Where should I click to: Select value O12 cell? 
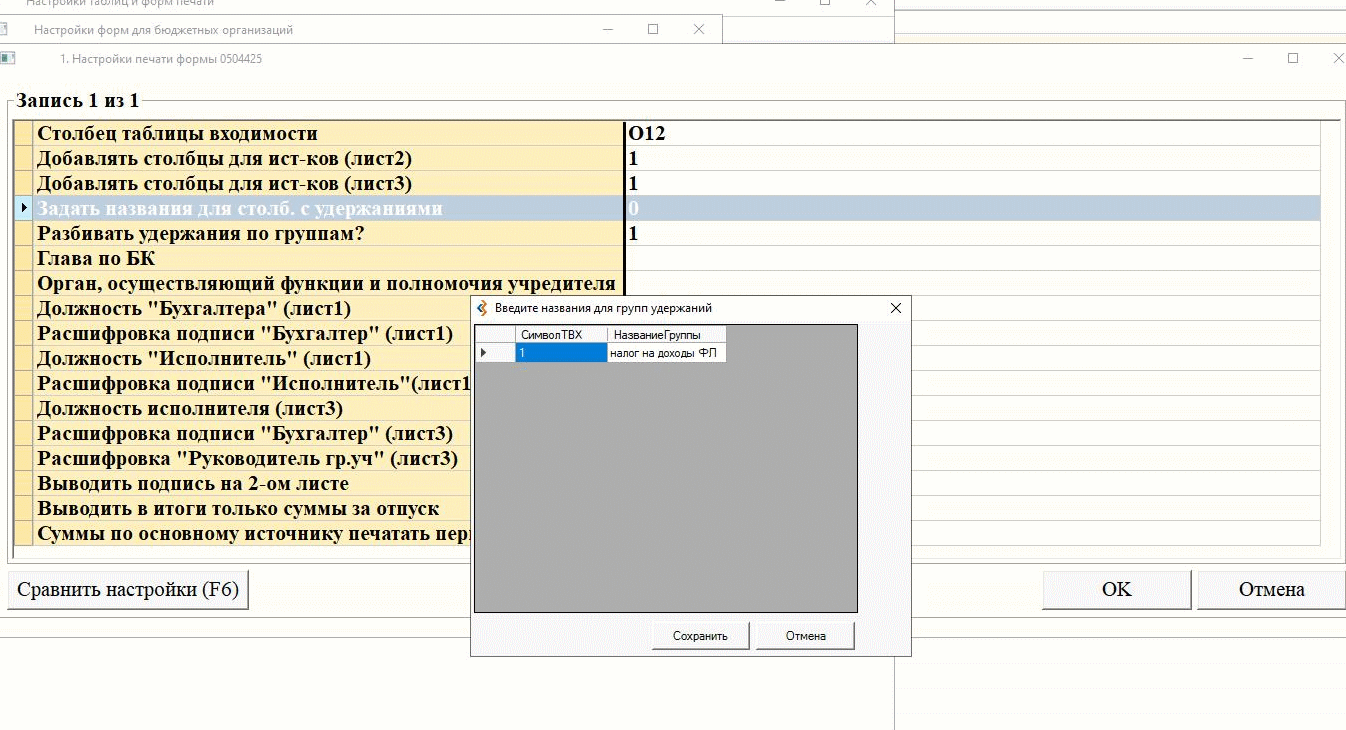[x=972, y=134]
